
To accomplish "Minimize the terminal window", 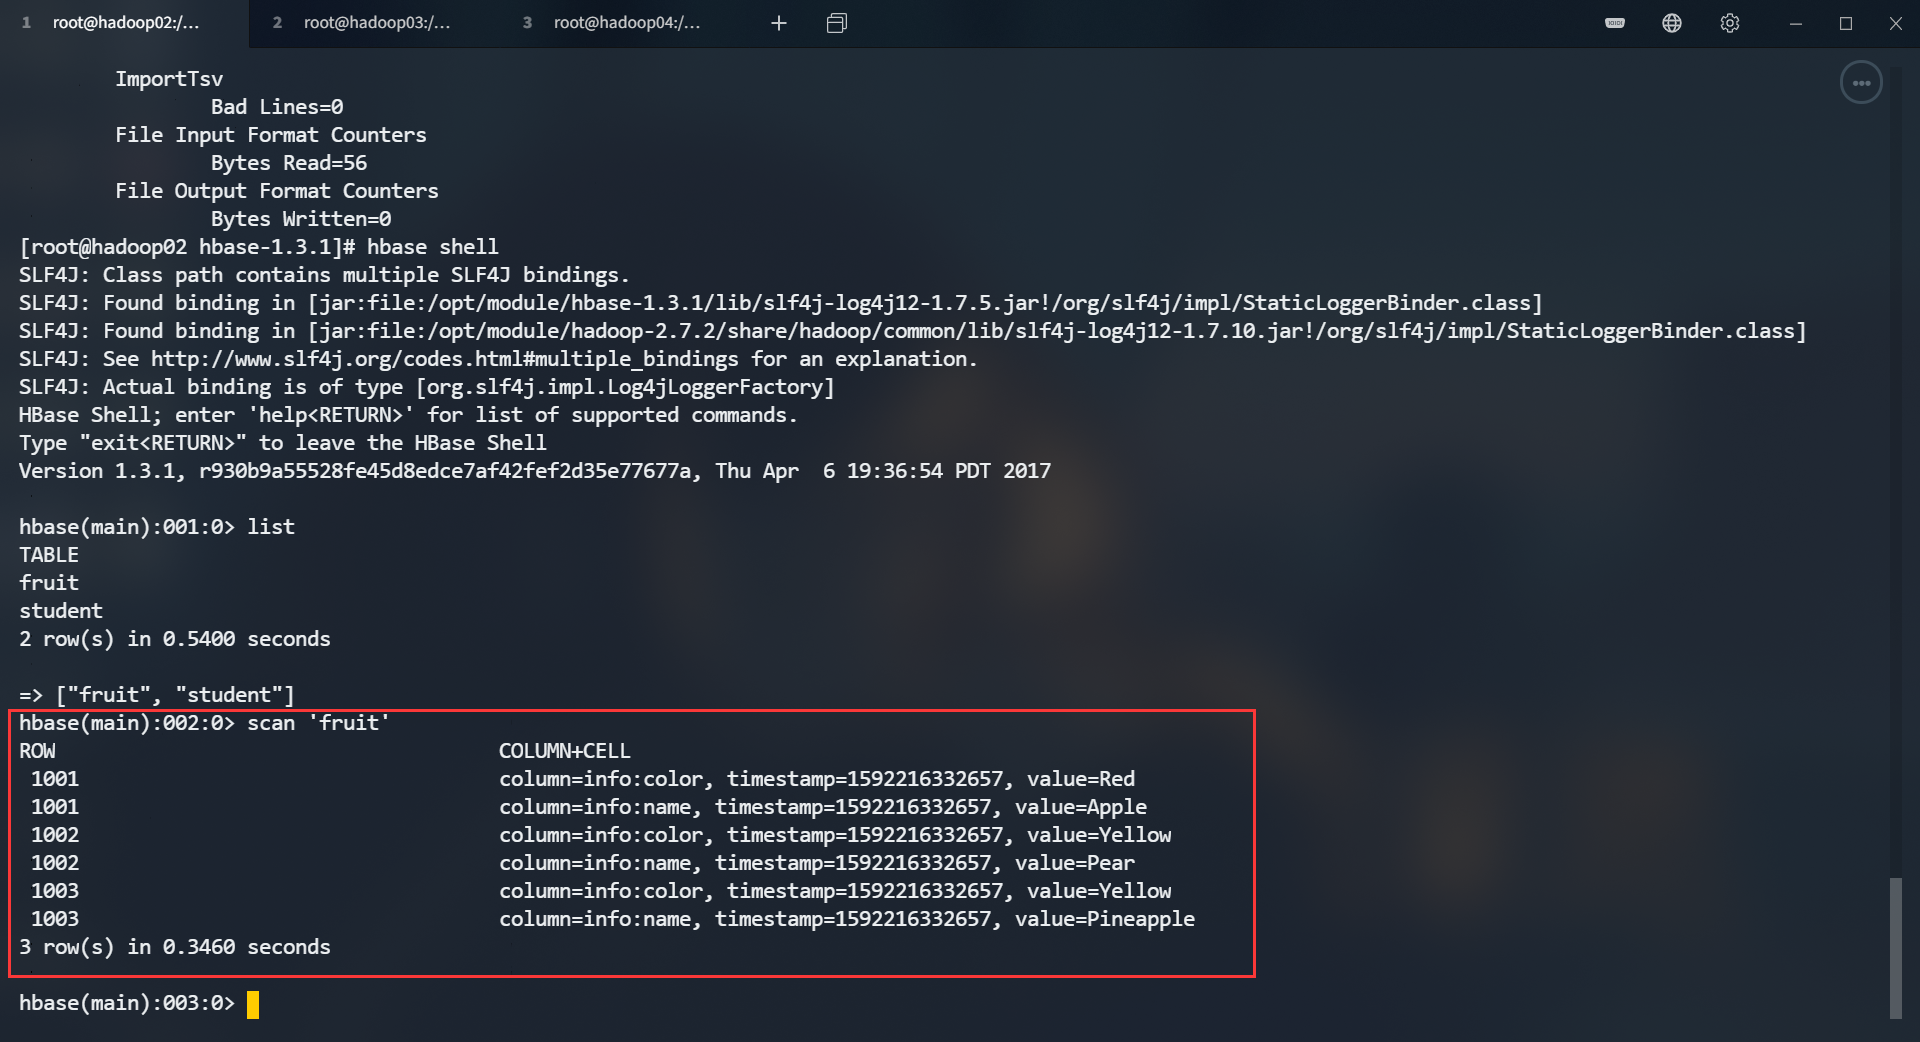I will pyautogui.click(x=1796, y=23).
